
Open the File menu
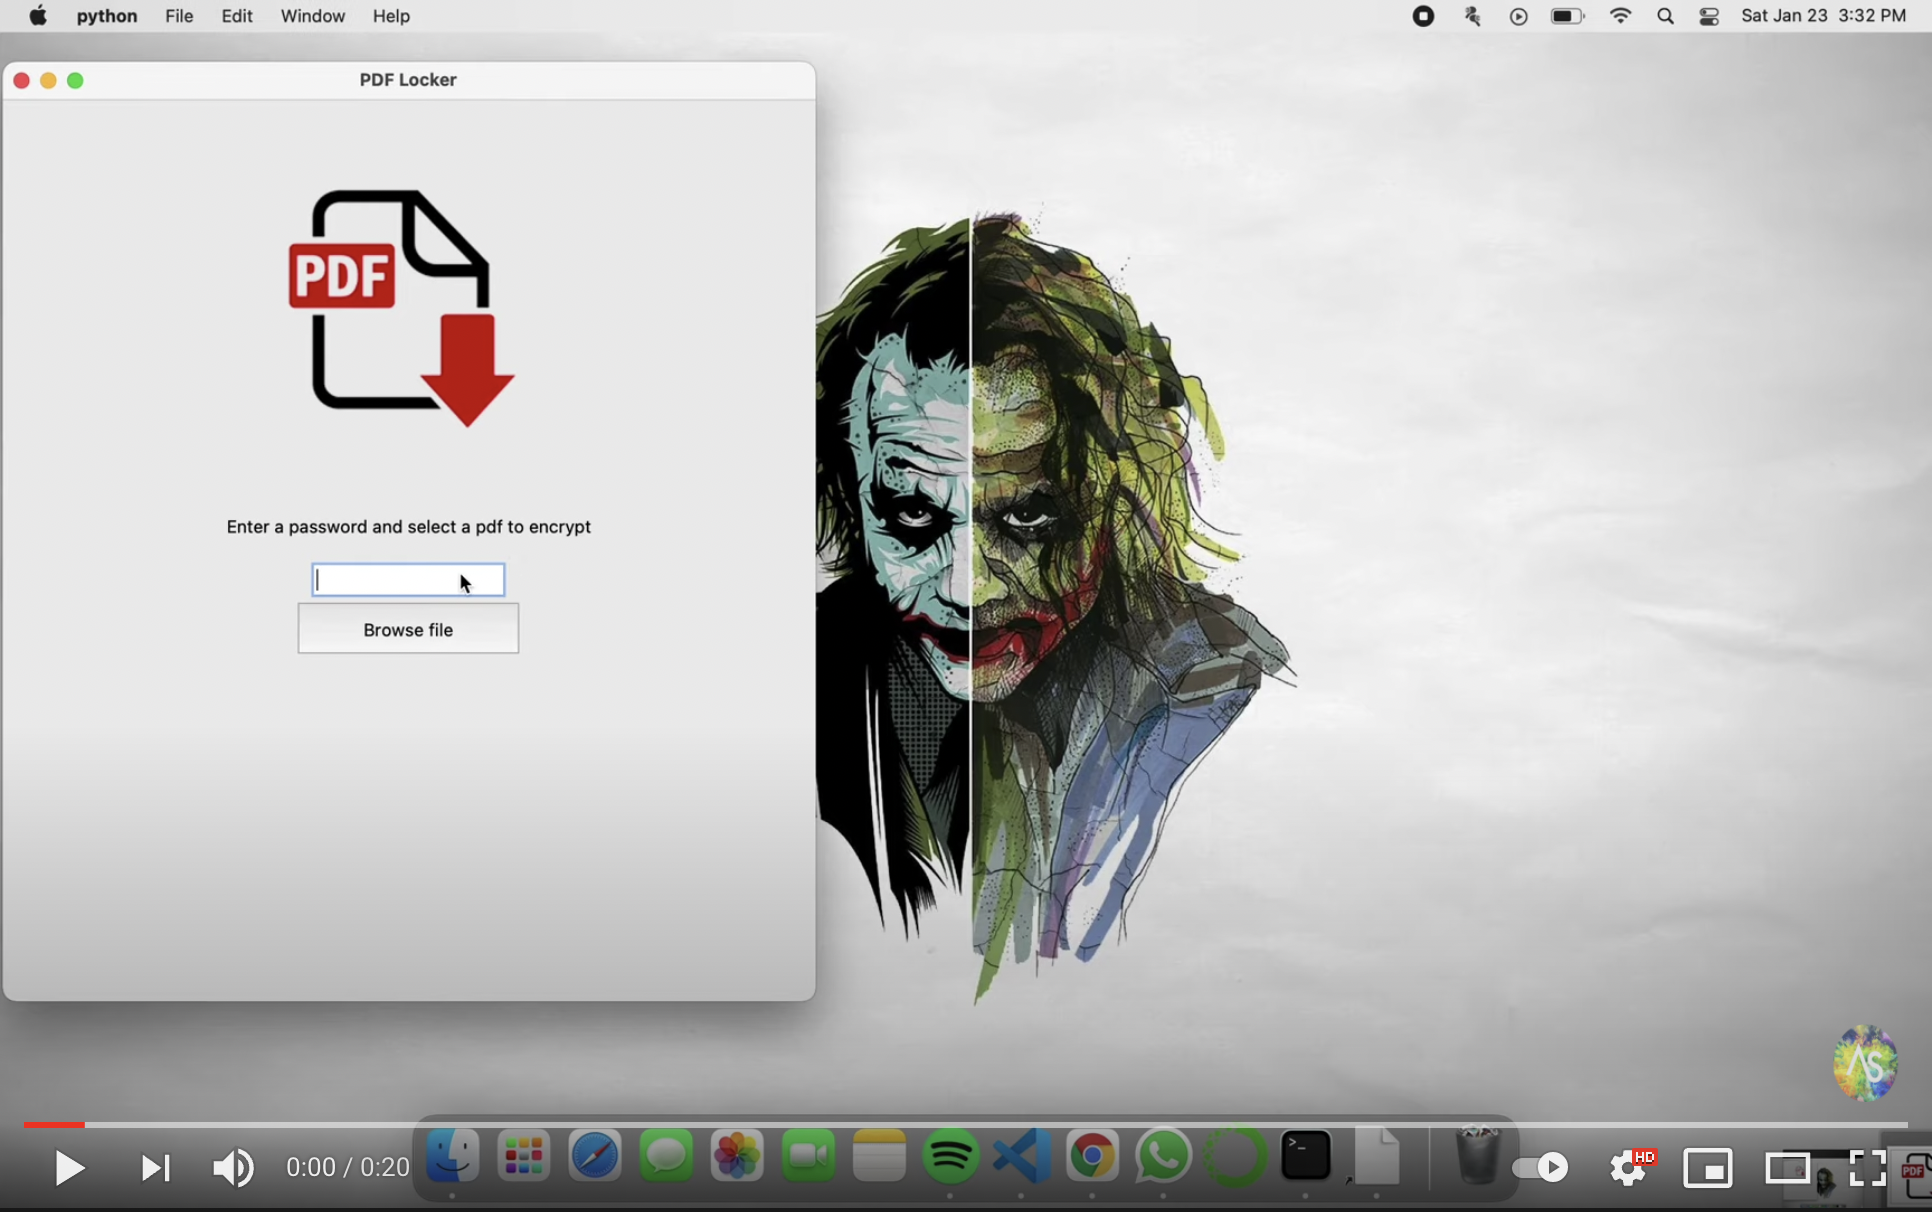(179, 16)
